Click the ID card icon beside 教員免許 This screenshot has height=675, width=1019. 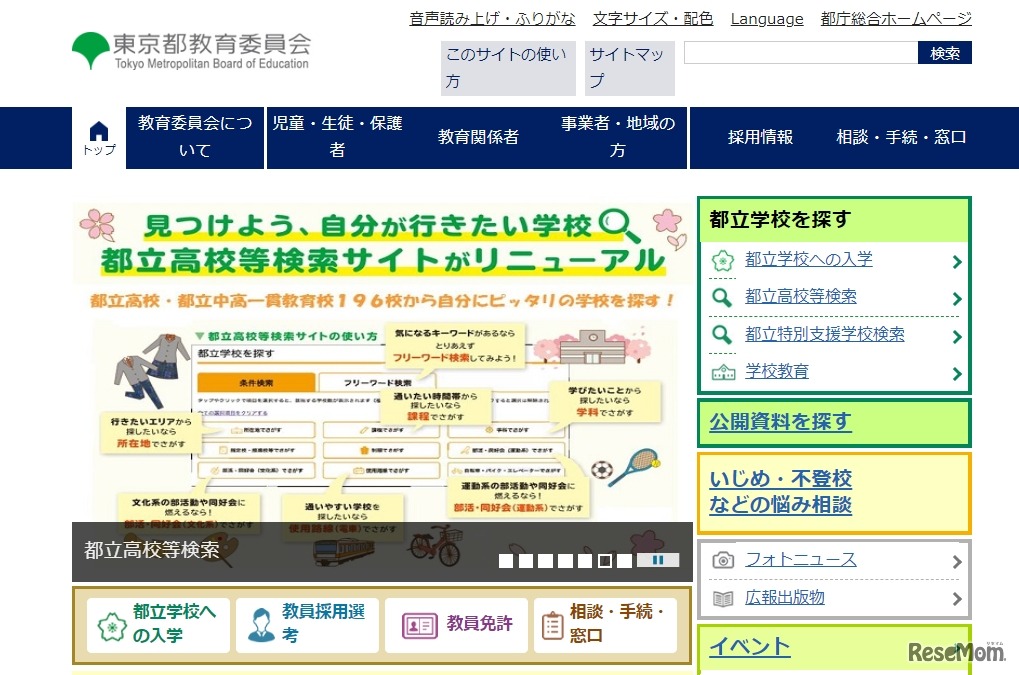tap(419, 626)
